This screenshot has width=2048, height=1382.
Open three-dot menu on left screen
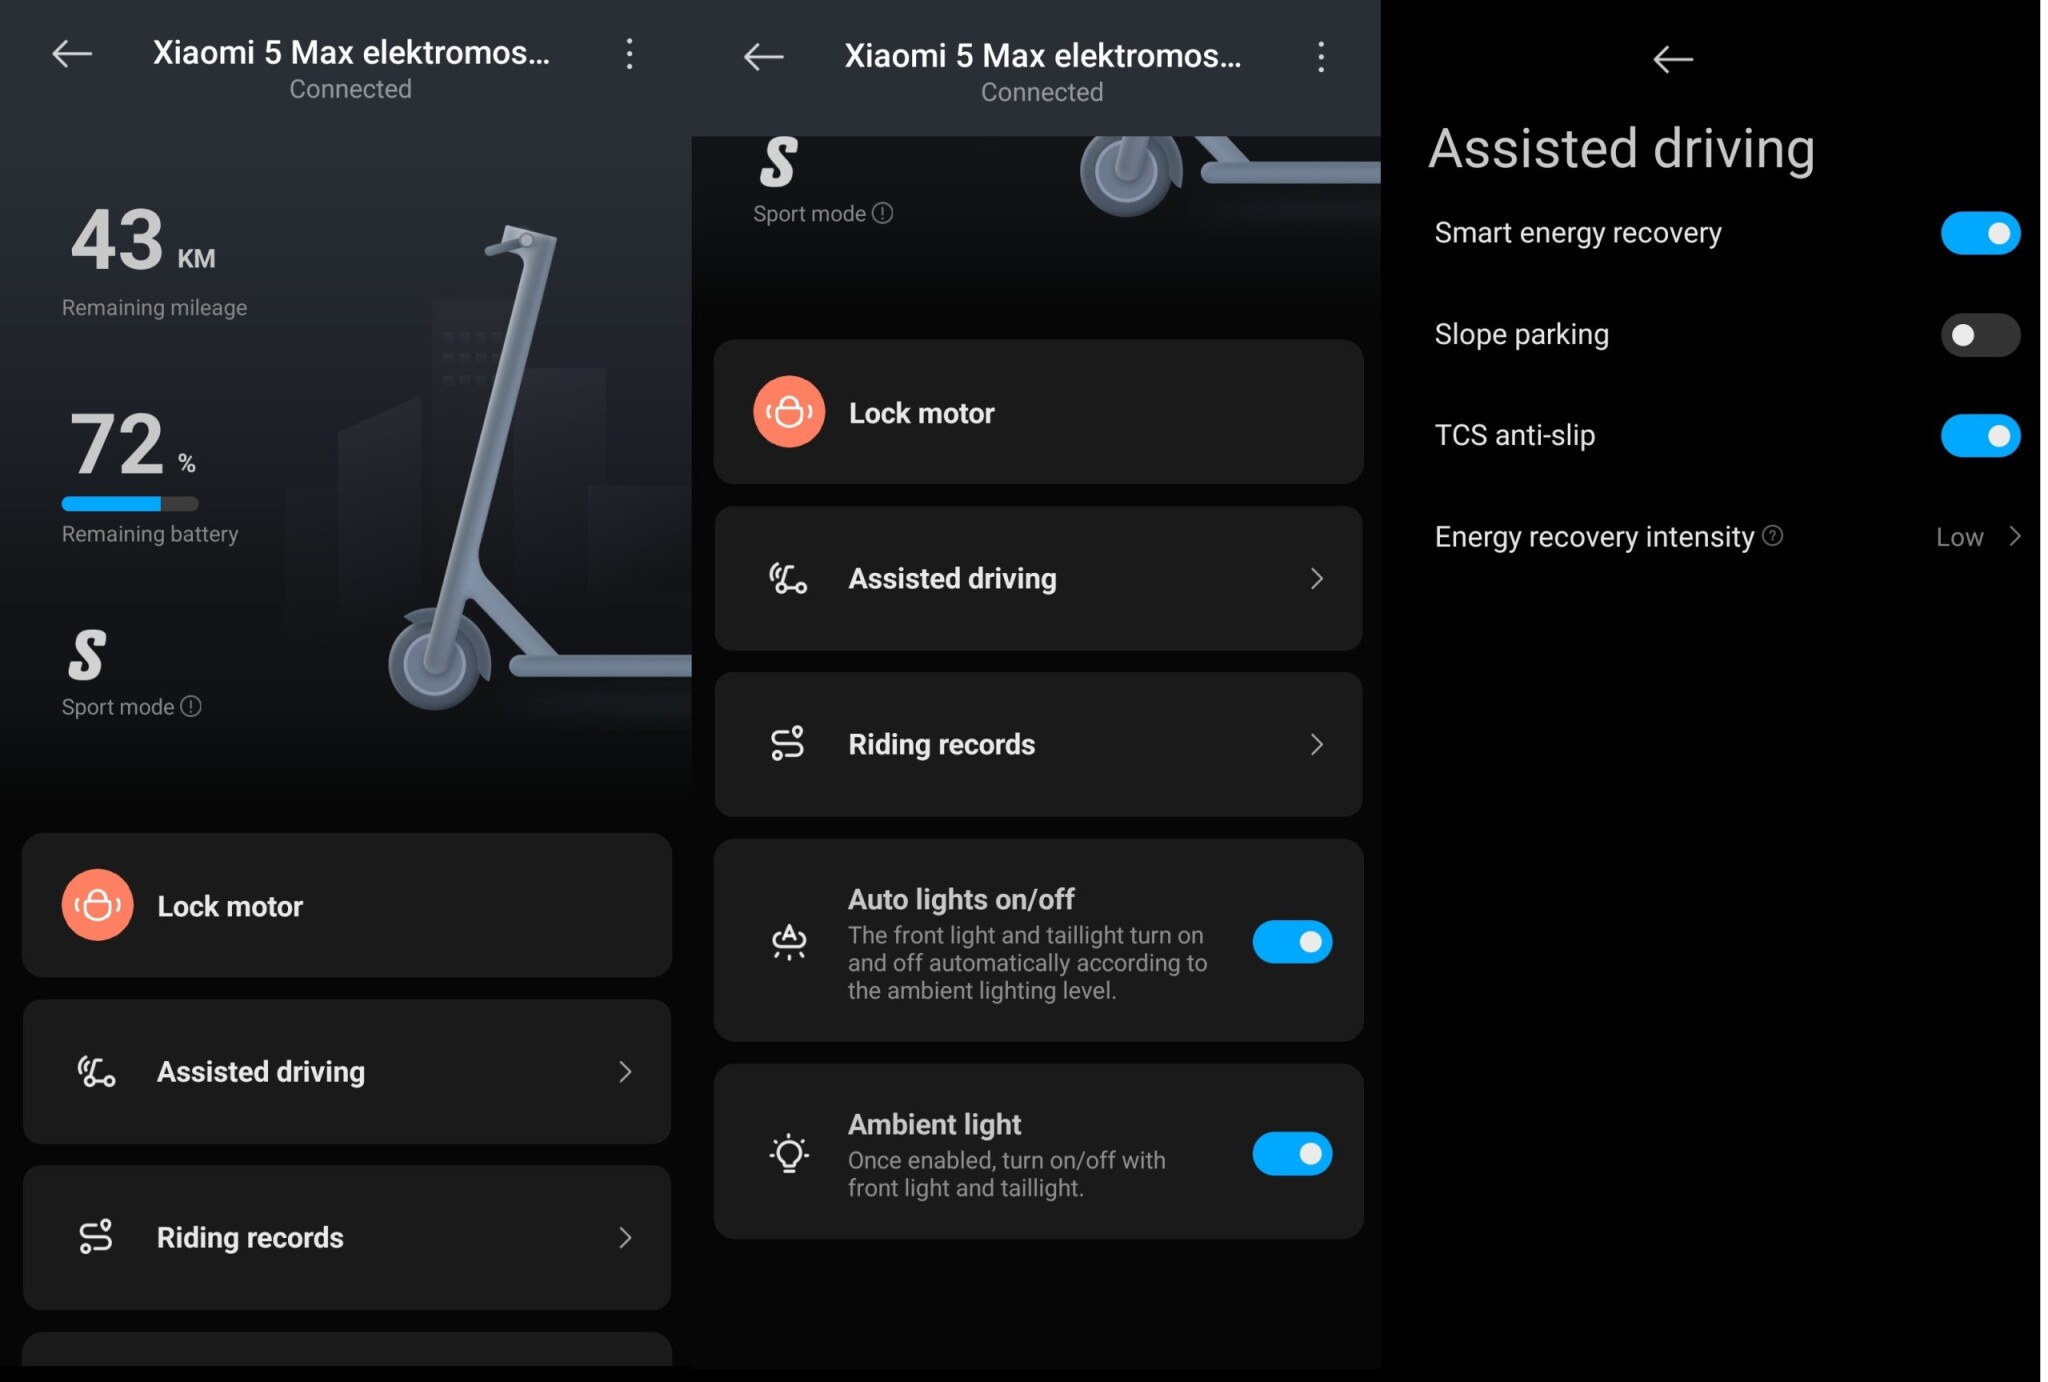pyautogui.click(x=629, y=54)
